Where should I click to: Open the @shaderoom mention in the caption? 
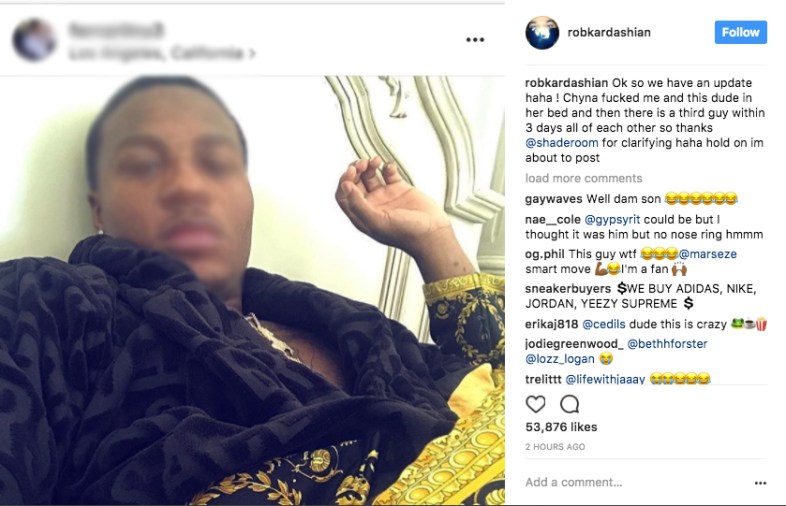click(561, 143)
